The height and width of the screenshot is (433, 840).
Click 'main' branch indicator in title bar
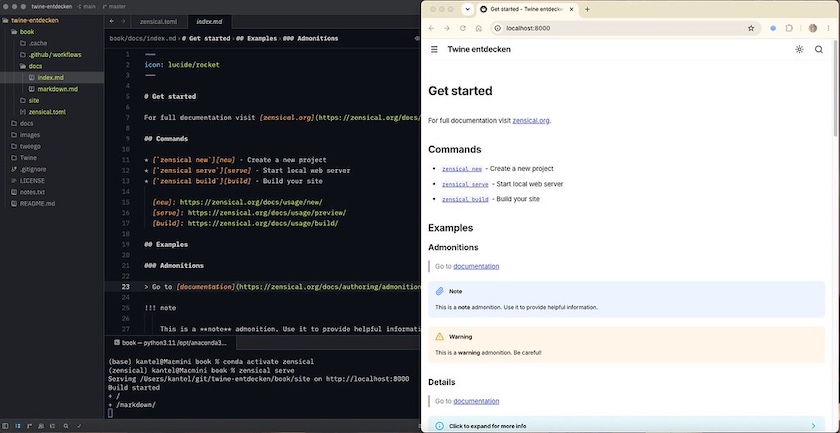coord(86,6)
